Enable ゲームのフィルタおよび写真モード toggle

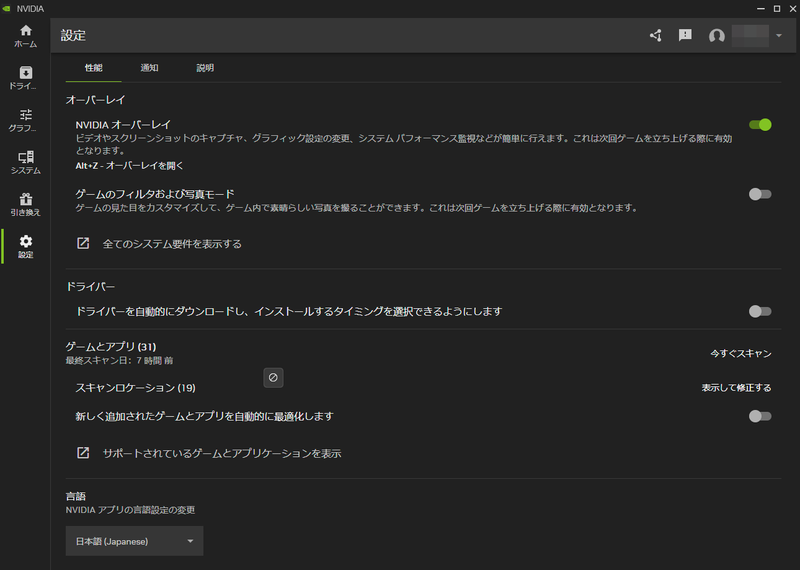tap(760, 194)
